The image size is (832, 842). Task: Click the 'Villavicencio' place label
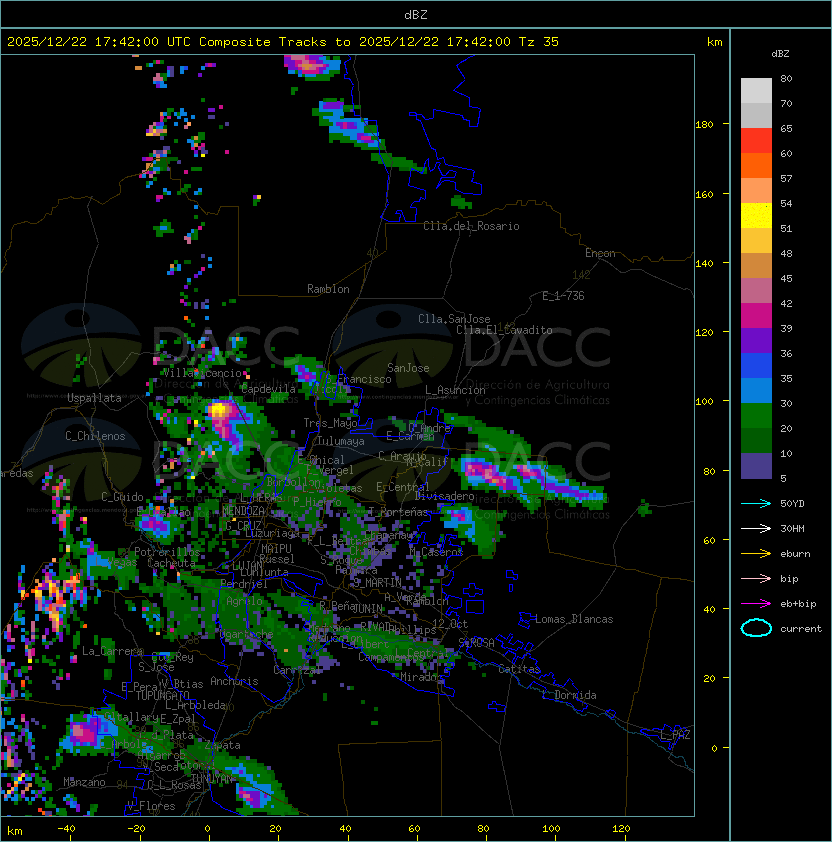tap(202, 373)
